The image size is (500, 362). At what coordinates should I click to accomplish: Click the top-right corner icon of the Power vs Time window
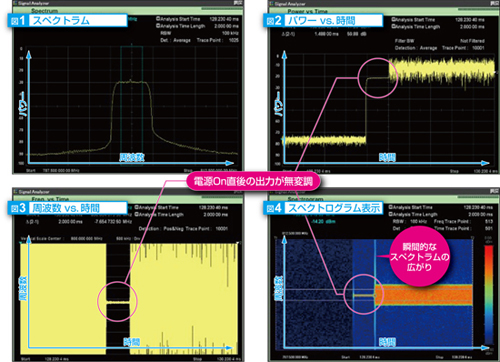(x=494, y=3)
